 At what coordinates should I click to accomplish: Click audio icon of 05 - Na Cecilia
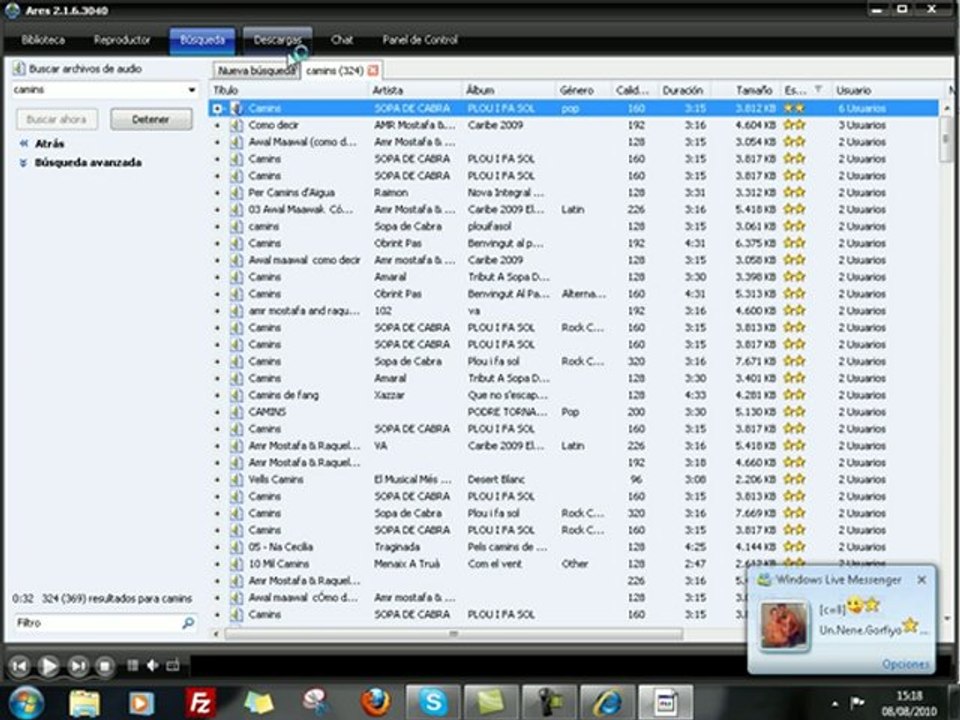point(237,547)
